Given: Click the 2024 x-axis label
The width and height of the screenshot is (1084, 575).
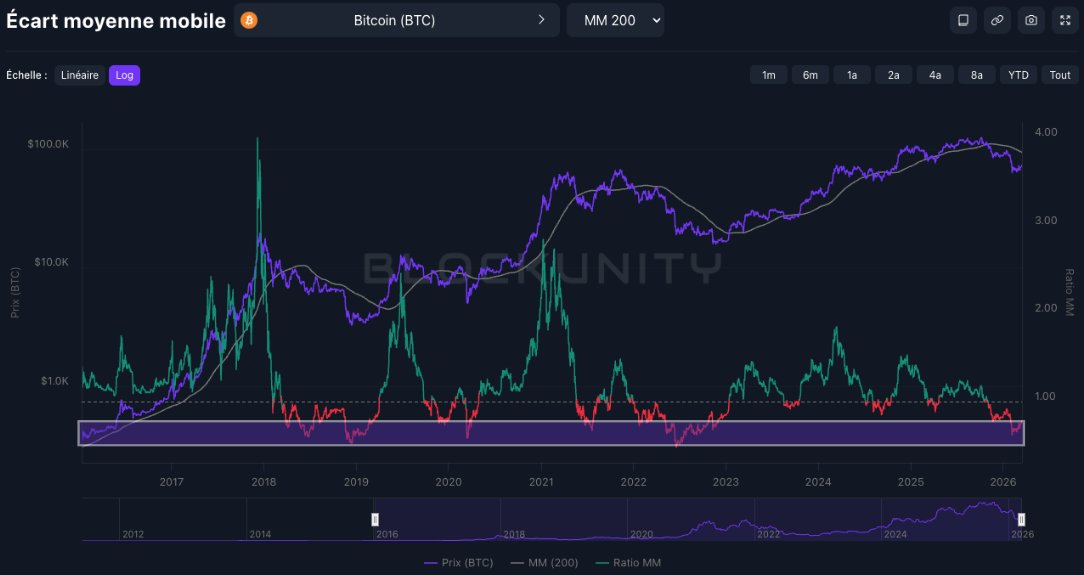Looking at the screenshot, I should click(819, 482).
